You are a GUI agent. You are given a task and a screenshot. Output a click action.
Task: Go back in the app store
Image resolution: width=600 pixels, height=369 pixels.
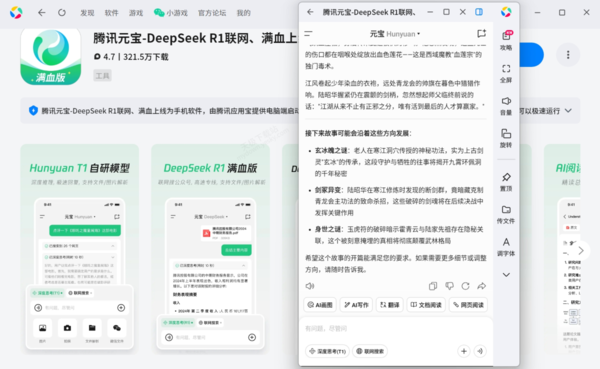pos(41,13)
